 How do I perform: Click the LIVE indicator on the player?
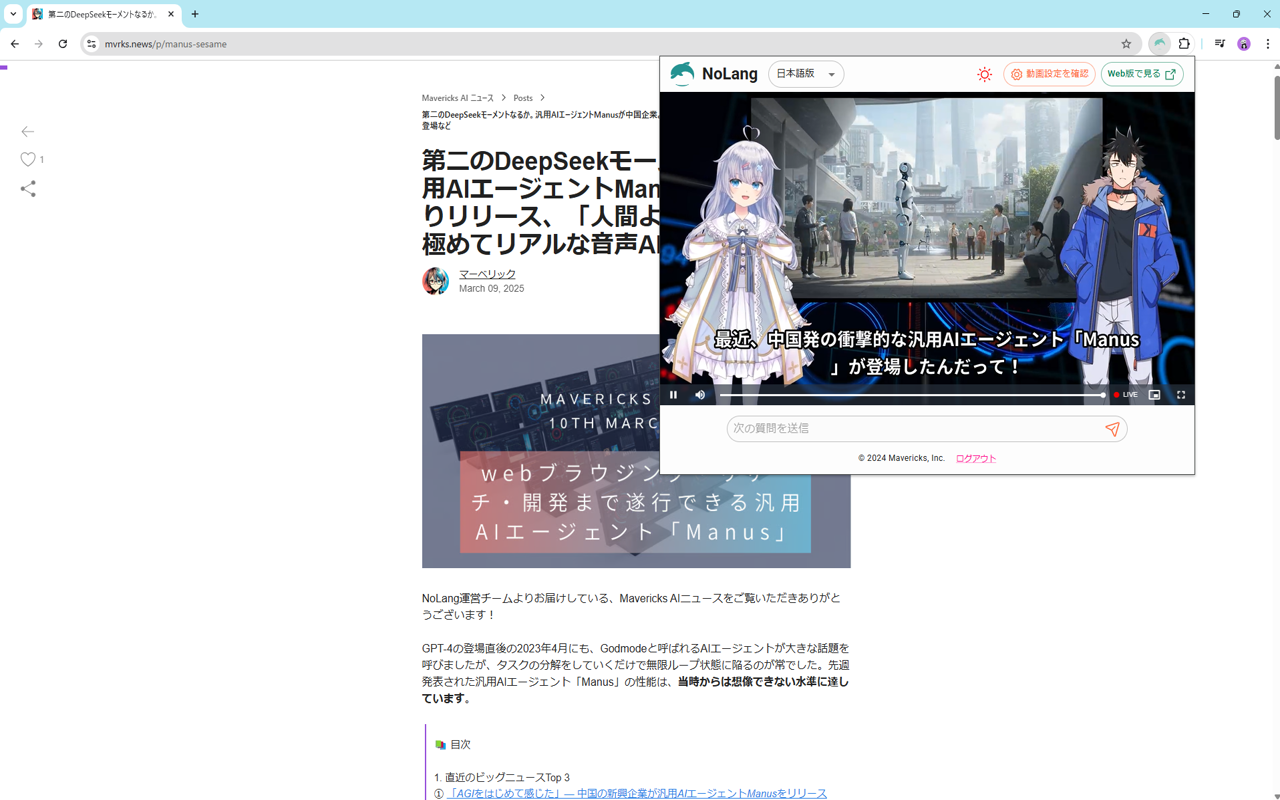pos(1126,395)
